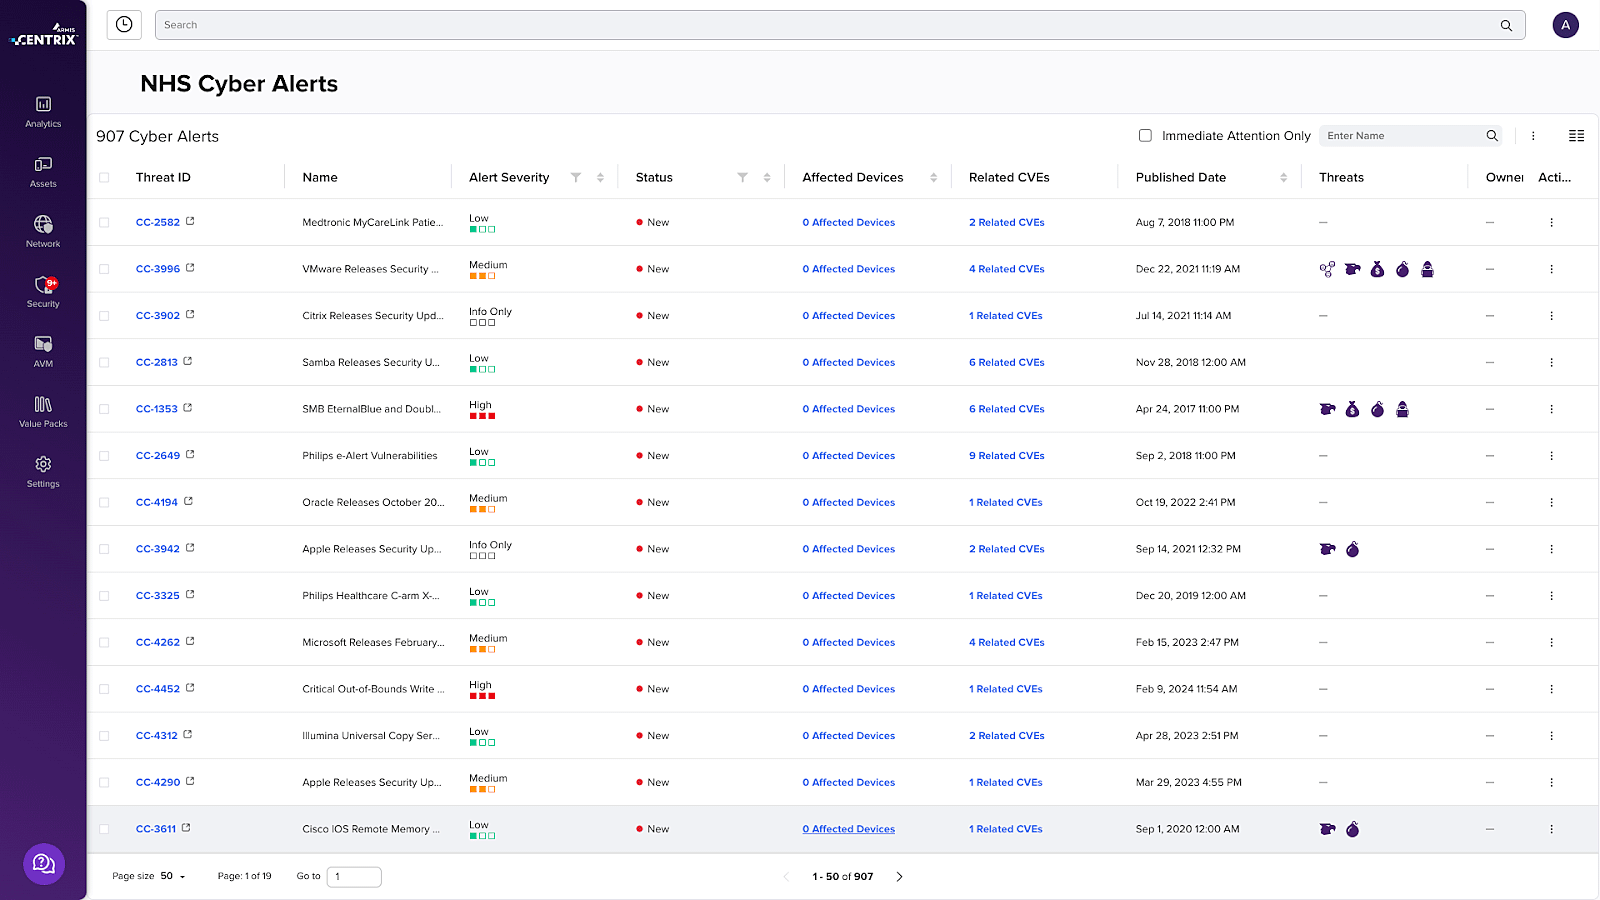Image resolution: width=1600 pixels, height=900 pixels.
Task: Enable Immediate Attention Only checkbox
Action: point(1145,135)
